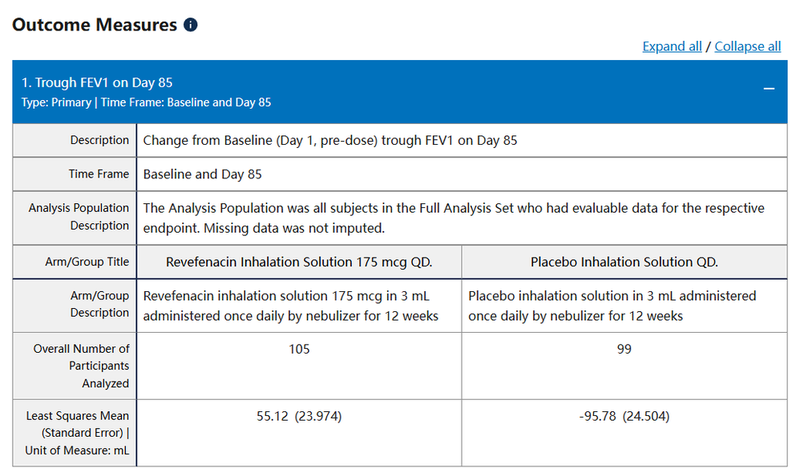
Task: Select the Time Frame row label
Action: pos(99,174)
